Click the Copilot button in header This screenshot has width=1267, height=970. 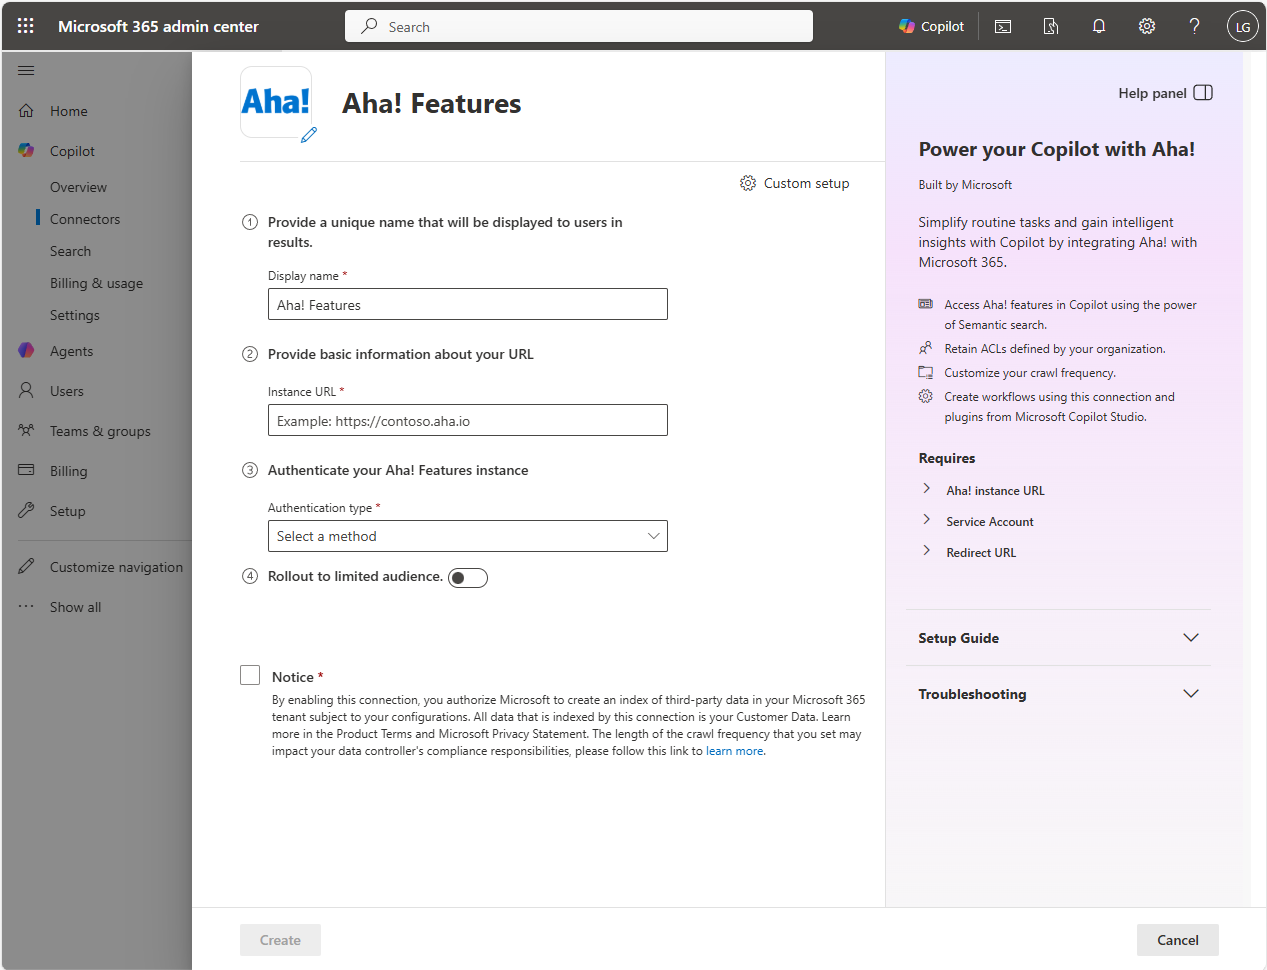pos(931,26)
